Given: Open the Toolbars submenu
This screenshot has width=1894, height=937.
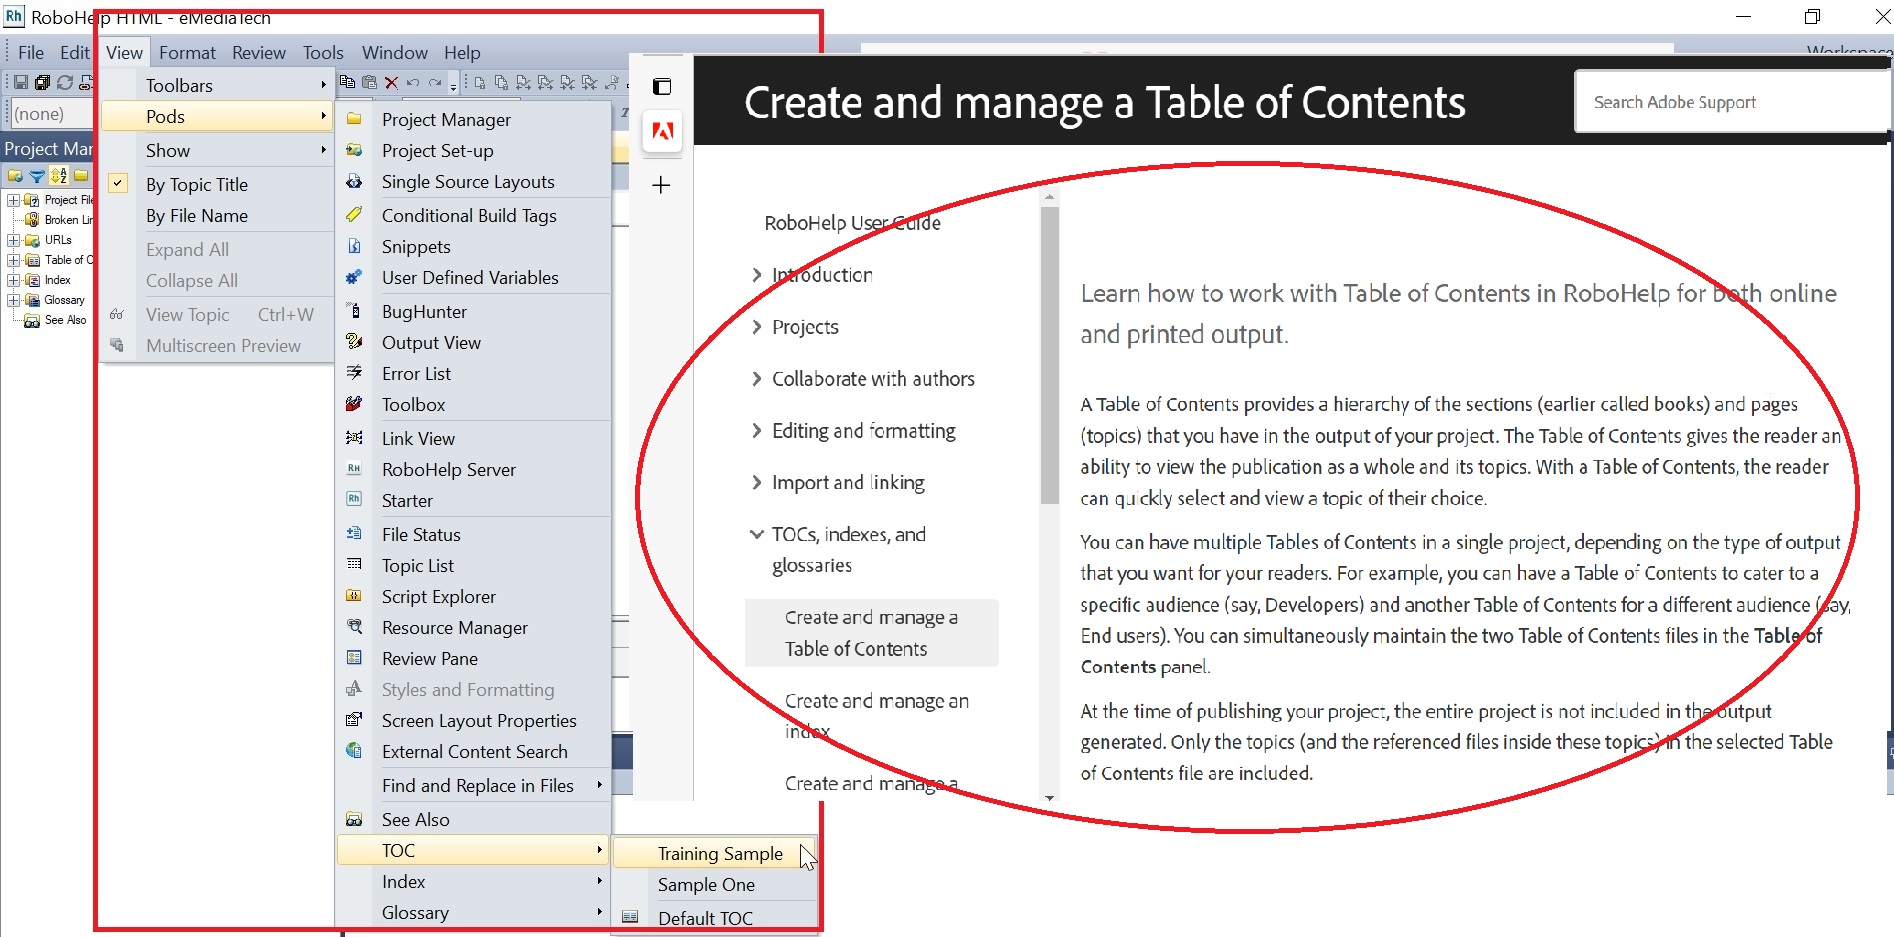Looking at the screenshot, I should click(x=217, y=85).
